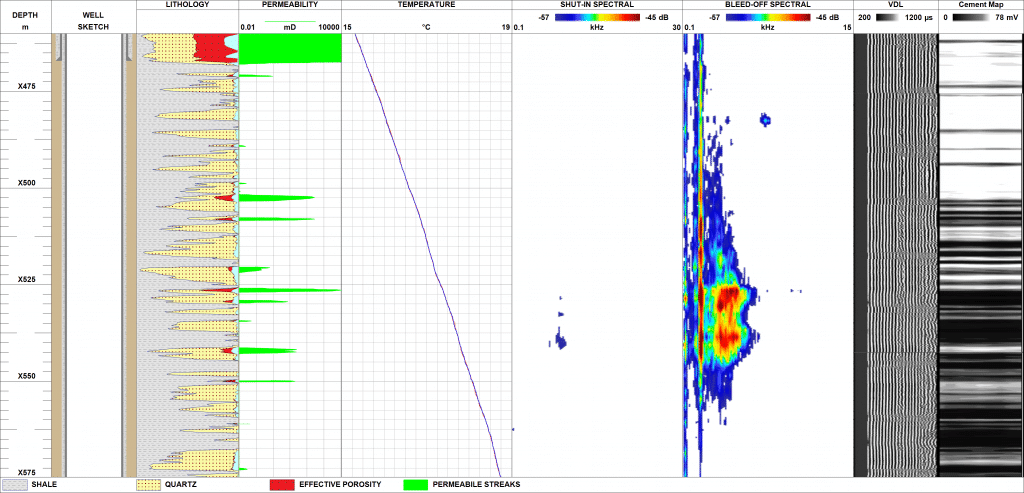Click the kHz label under Shut-In Spectral
Screen dimensions: 1024x493
point(596,27)
